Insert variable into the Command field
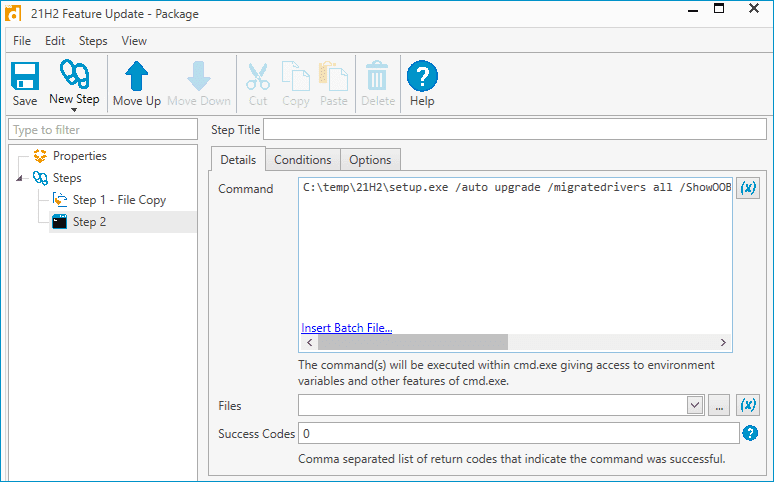This screenshot has height=482, width=774. (748, 188)
